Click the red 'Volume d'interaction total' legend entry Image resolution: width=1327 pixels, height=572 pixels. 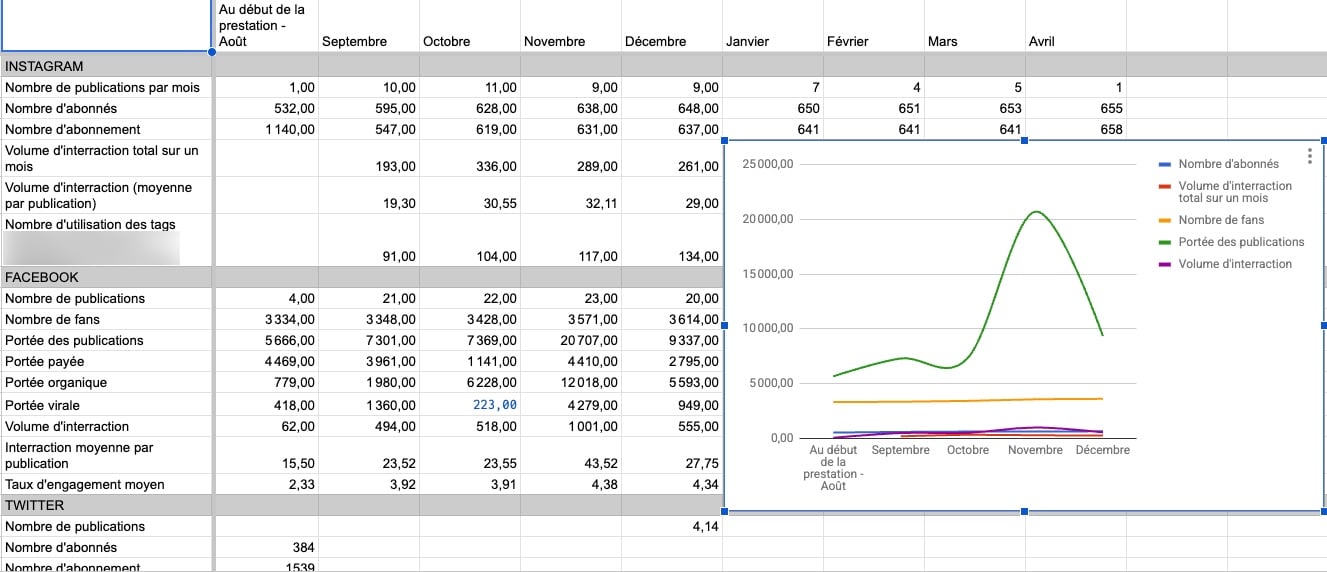1225,192
